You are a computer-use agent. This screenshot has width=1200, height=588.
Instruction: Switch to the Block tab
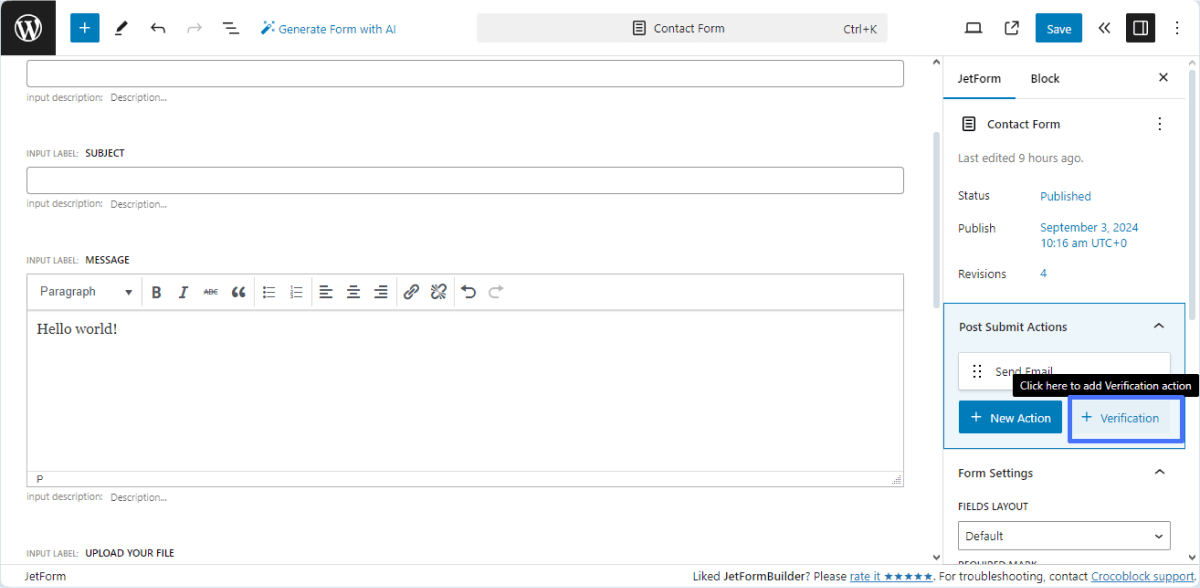(1044, 78)
